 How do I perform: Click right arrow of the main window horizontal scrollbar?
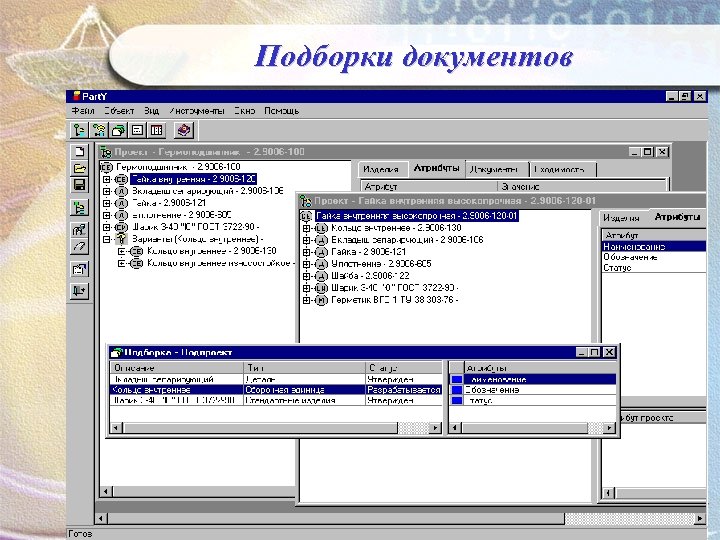(699, 518)
